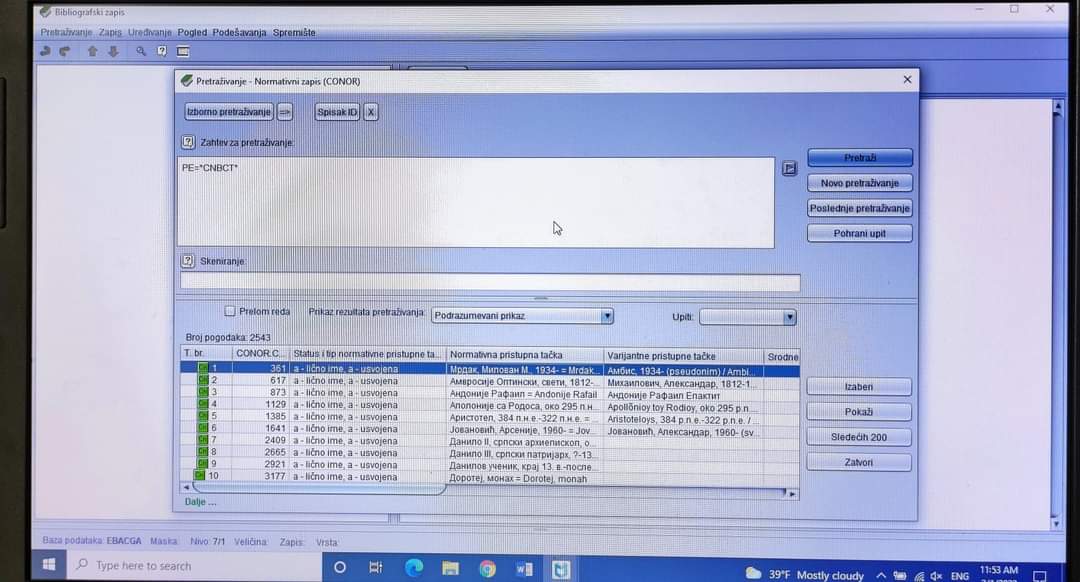This screenshot has height=582, width=1080.
Task: Click help icon beside Zahtev za pretraživanje
Action: (188, 143)
